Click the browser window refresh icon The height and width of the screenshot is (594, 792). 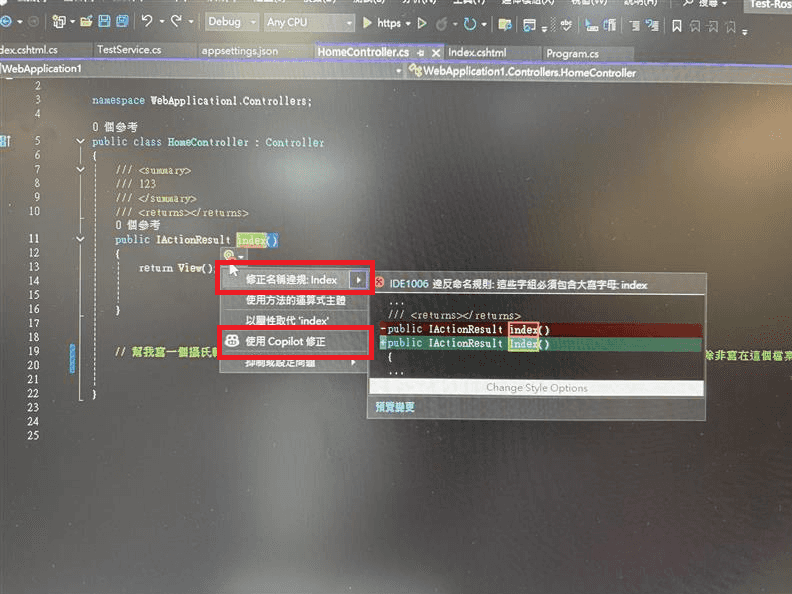tap(529, 25)
